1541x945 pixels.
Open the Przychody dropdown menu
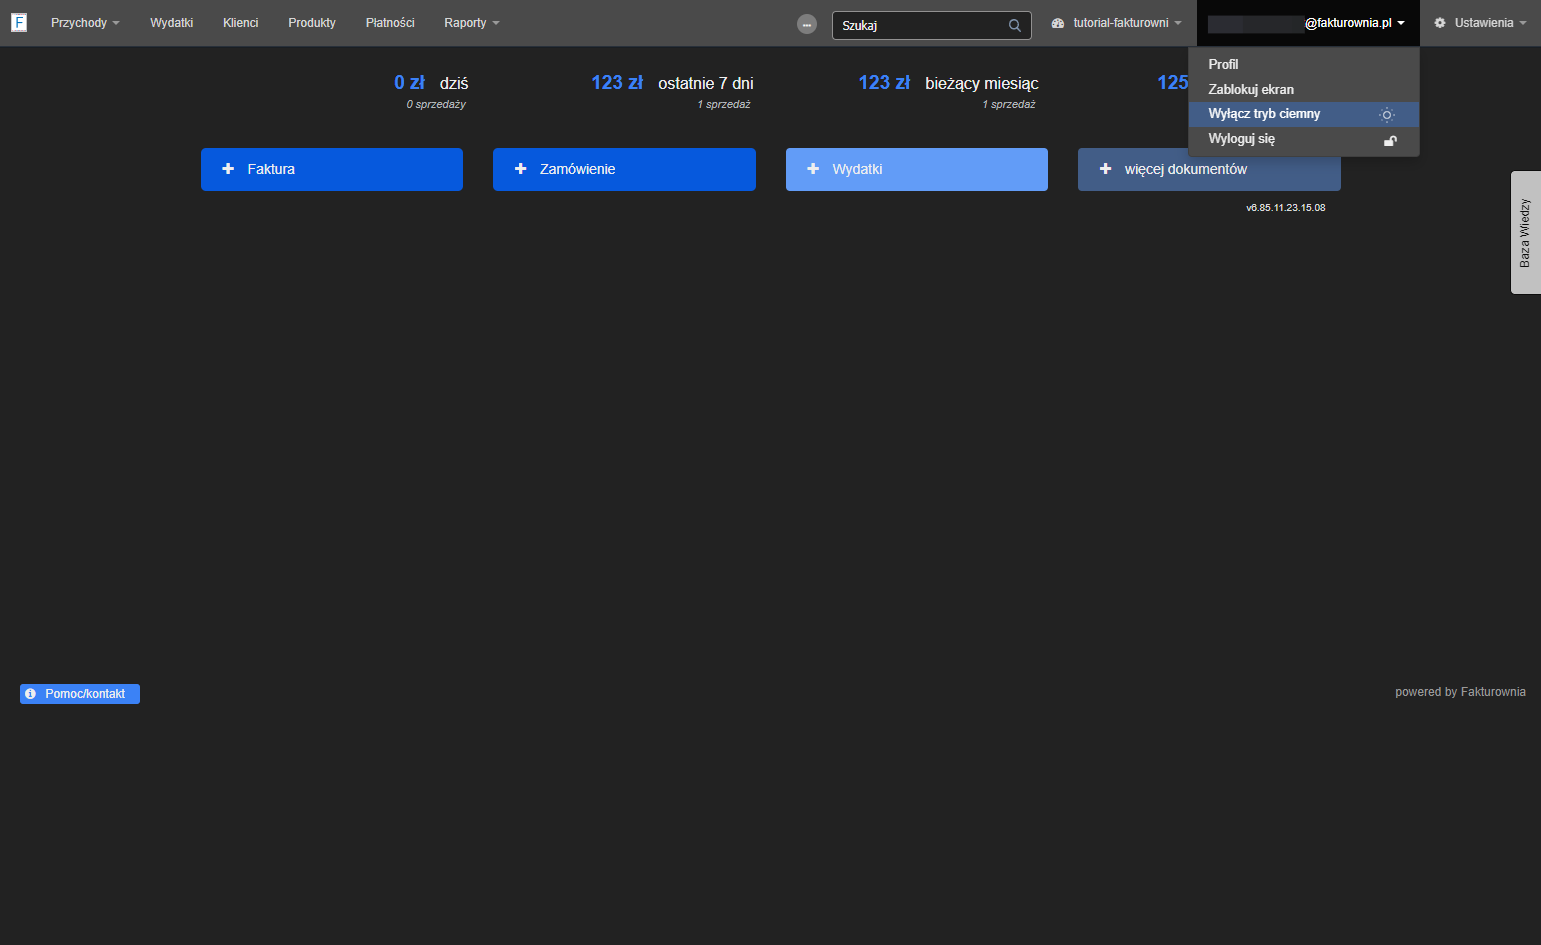point(85,23)
